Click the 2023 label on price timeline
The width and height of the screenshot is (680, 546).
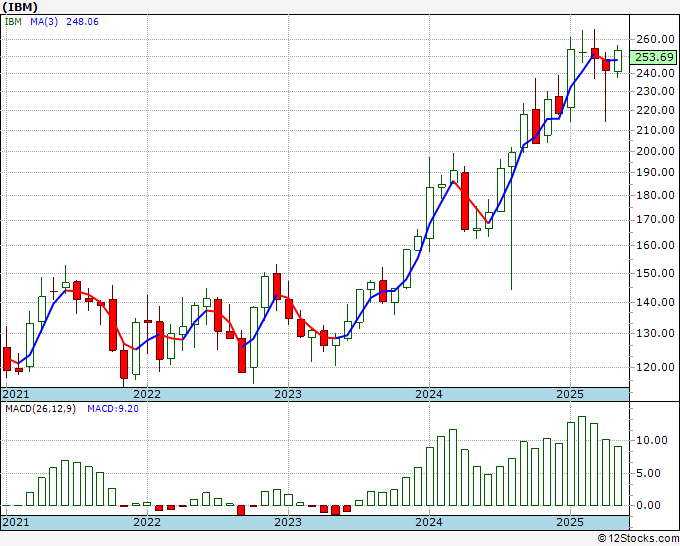point(288,394)
